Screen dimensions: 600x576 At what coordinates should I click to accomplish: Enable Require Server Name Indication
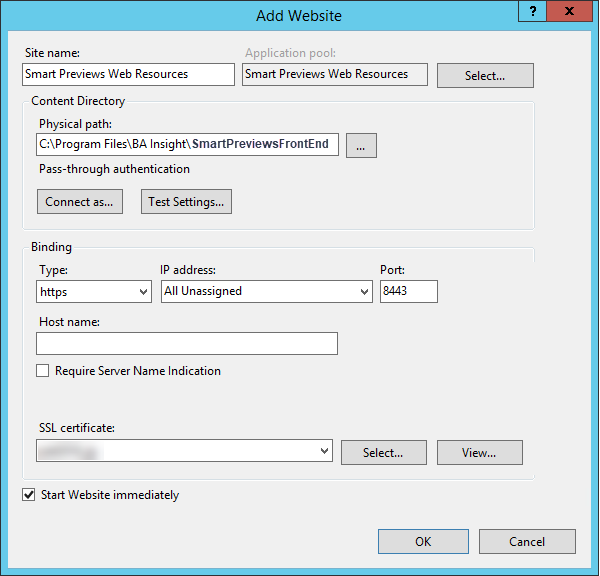click(42, 371)
